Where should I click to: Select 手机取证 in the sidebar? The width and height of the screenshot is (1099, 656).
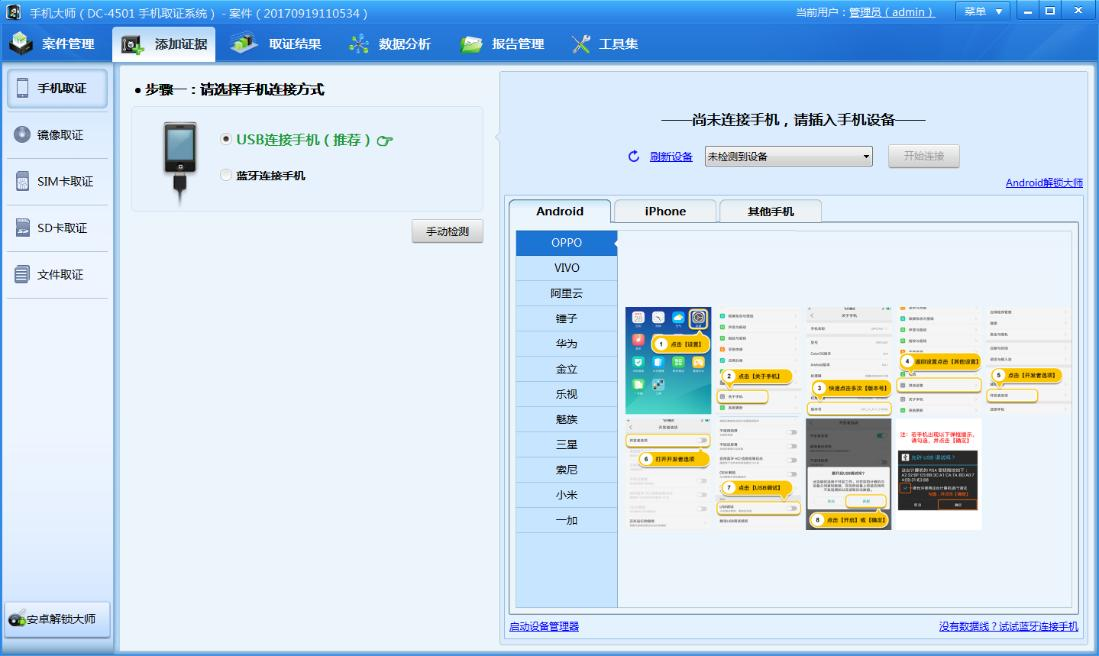click(57, 88)
